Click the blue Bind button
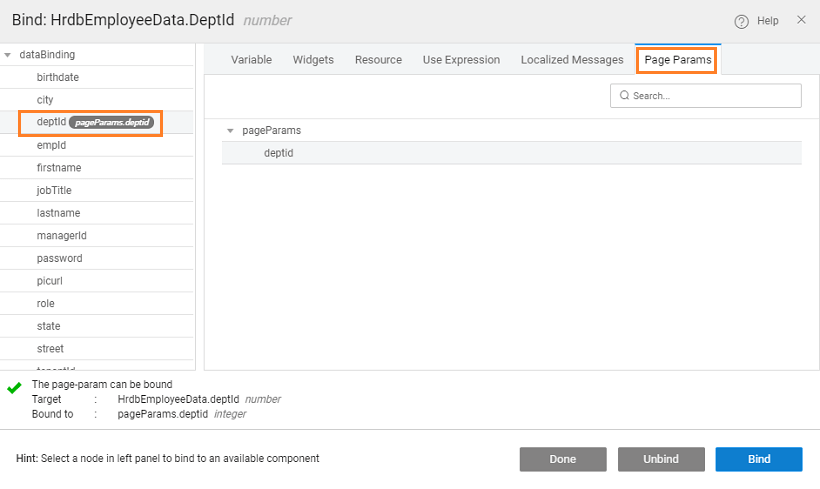The height and width of the screenshot is (489, 820). pyautogui.click(x=758, y=459)
